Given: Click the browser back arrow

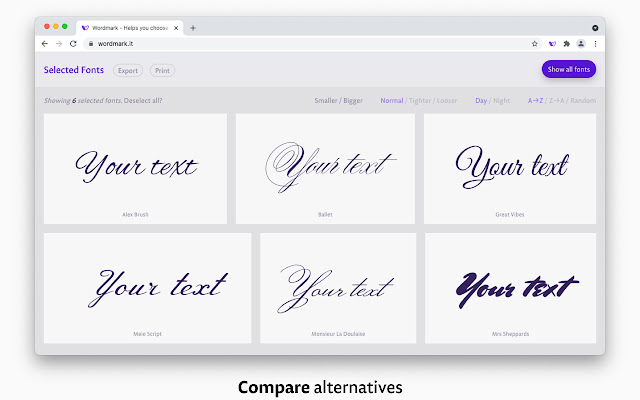Looking at the screenshot, I should pyautogui.click(x=45, y=44).
